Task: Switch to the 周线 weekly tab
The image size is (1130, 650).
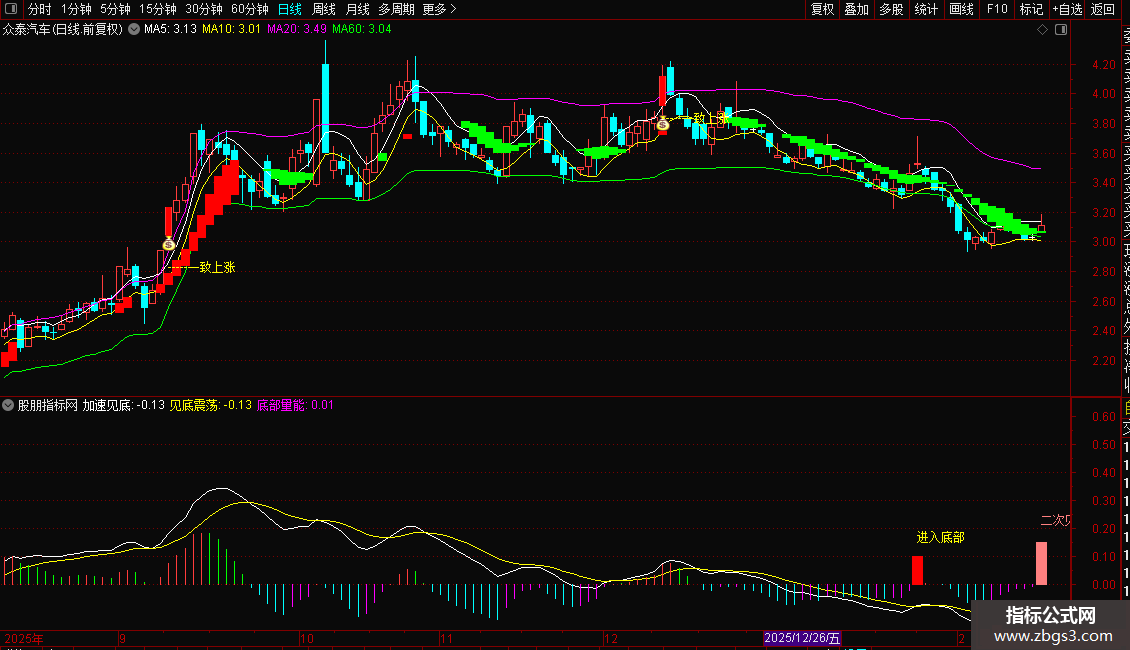Action: [324, 9]
